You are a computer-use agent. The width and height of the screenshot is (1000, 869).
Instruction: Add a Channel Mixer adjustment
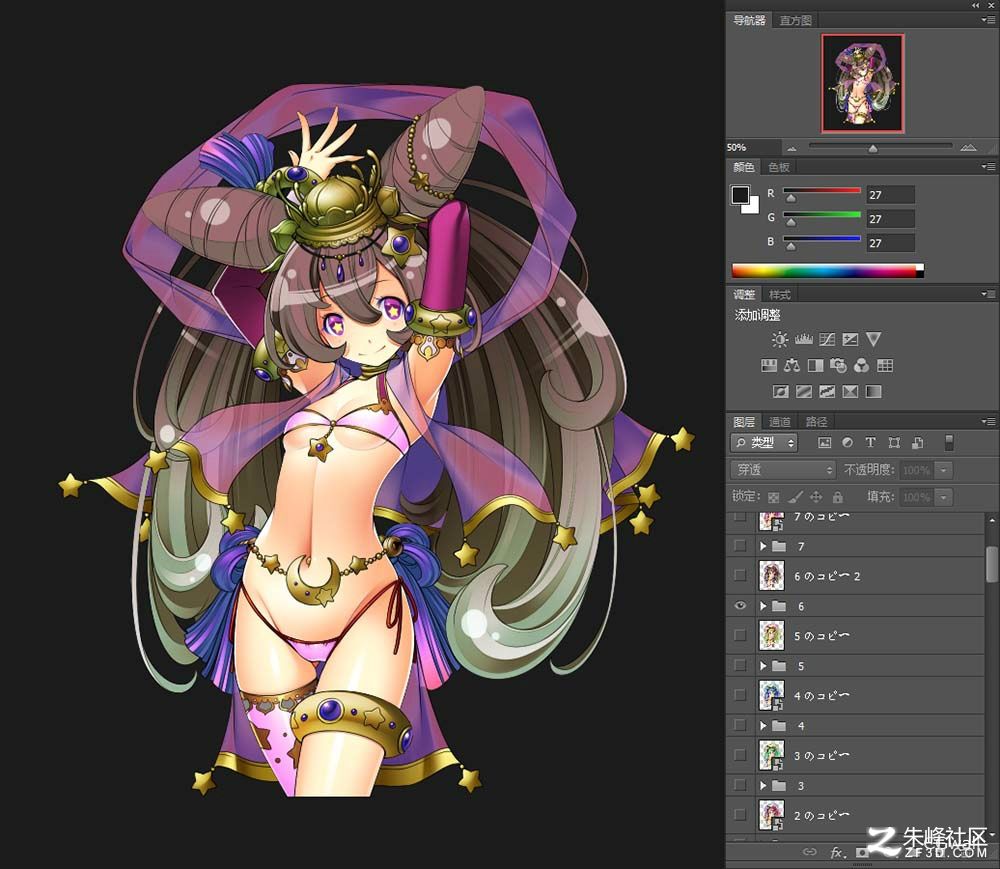[862, 365]
